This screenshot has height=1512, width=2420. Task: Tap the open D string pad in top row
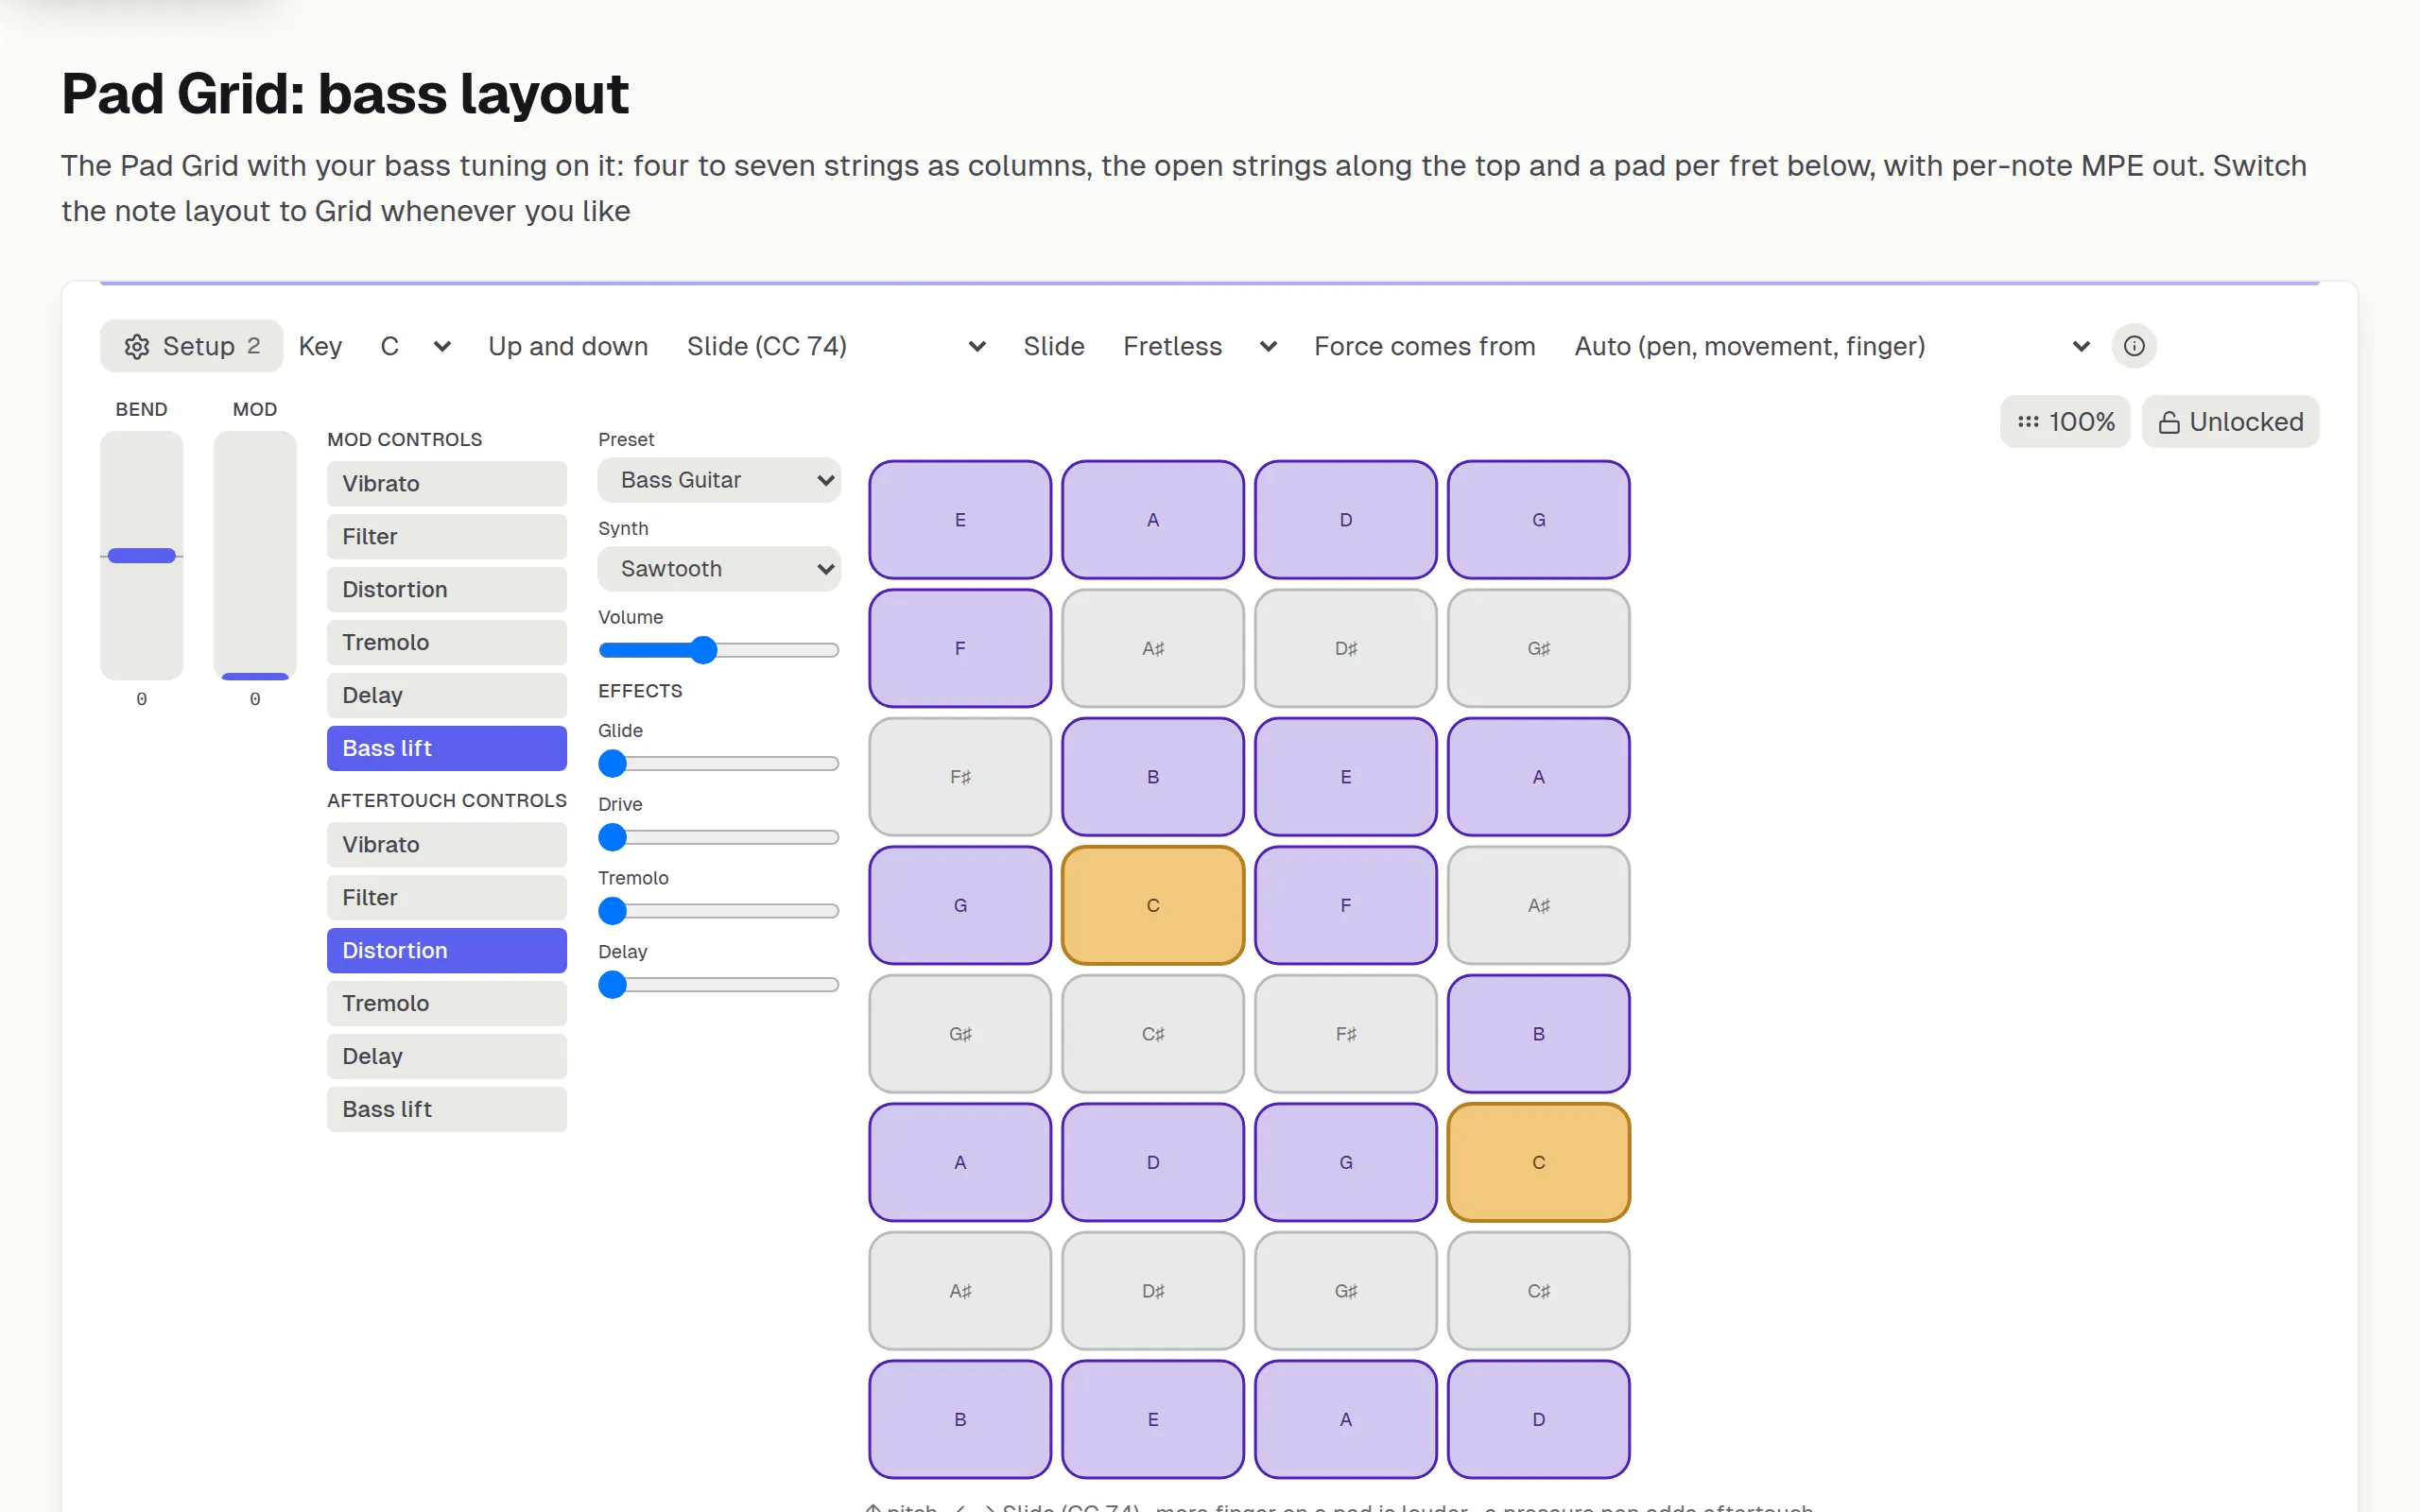1346,520
